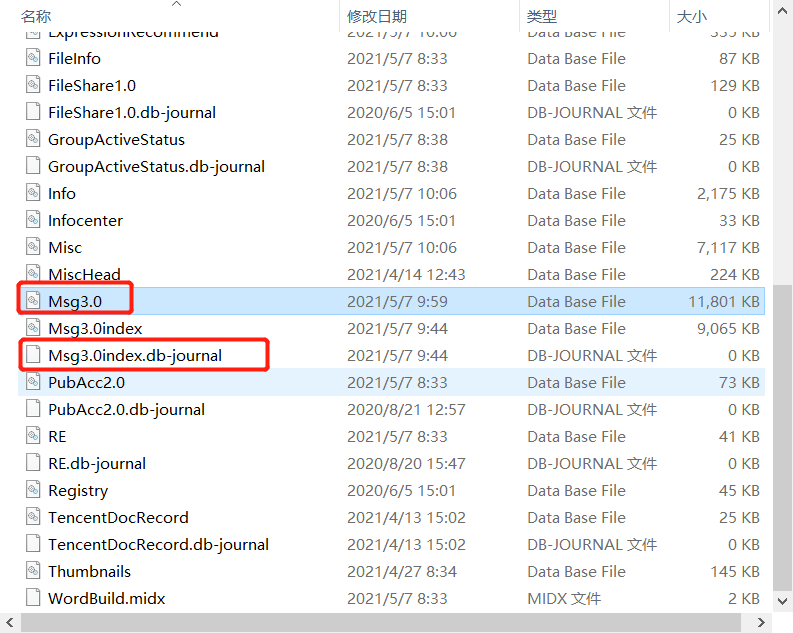Click the sort arrow above the name column

[x=177, y=4]
